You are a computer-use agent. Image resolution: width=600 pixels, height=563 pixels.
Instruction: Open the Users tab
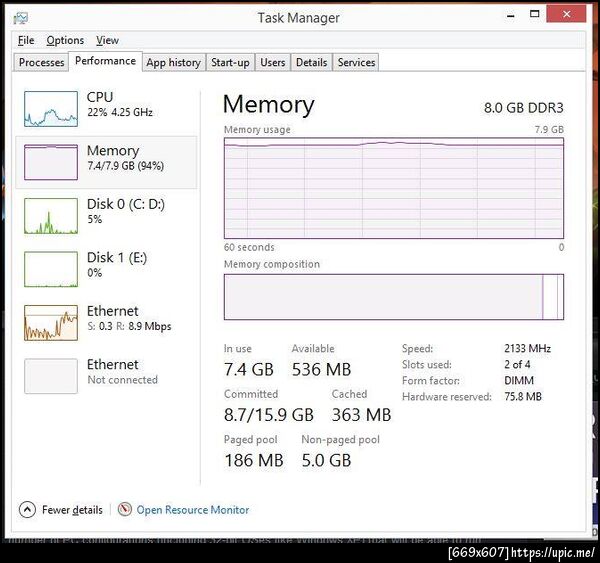point(273,62)
